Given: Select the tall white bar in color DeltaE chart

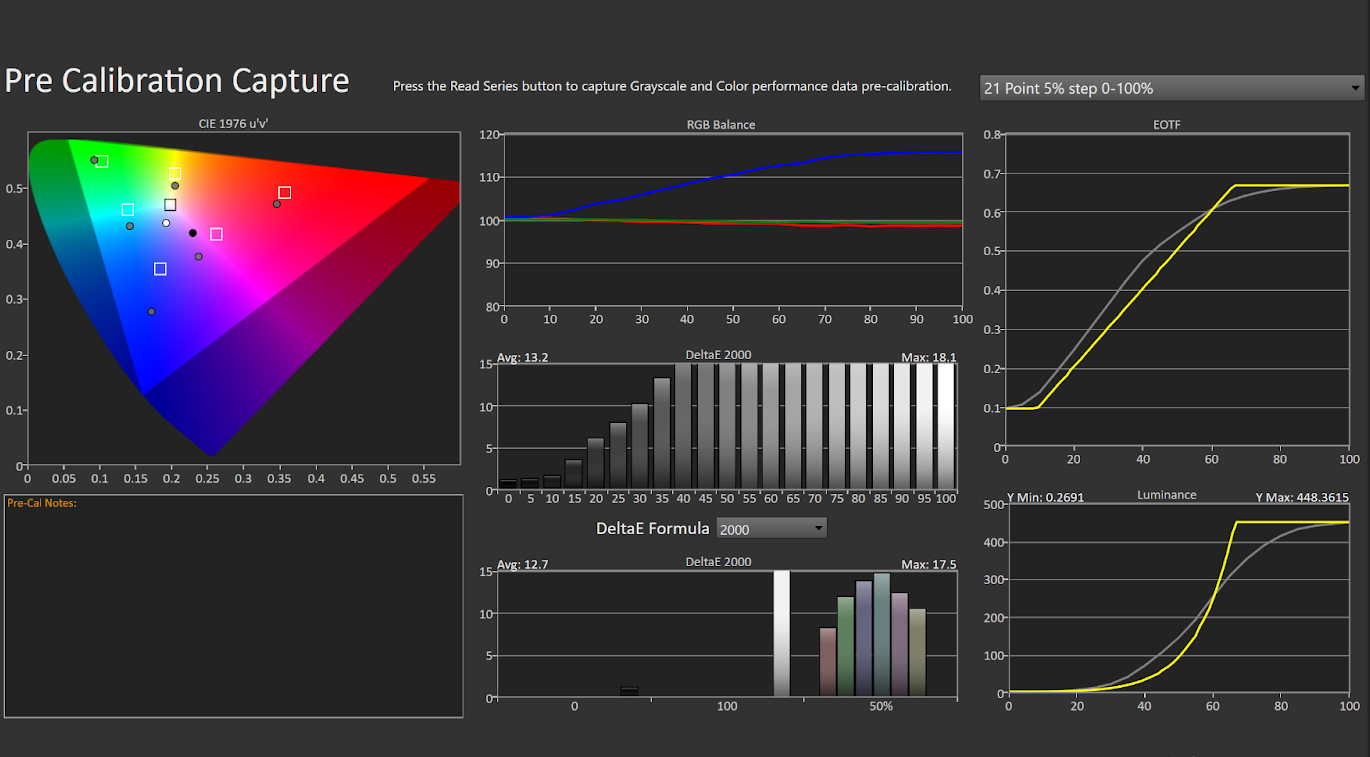Looking at the screenshot, I should tap(782, 634).
